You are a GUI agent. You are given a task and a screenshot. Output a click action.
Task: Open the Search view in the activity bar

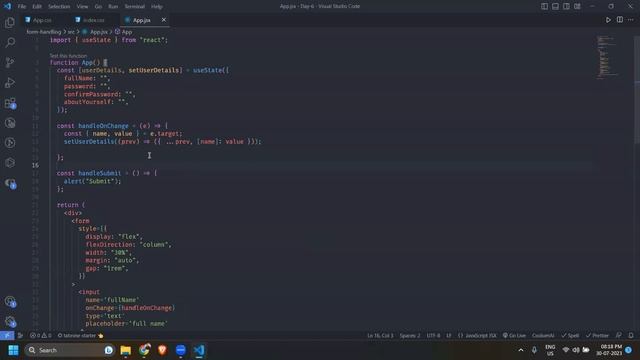point(10,42)
